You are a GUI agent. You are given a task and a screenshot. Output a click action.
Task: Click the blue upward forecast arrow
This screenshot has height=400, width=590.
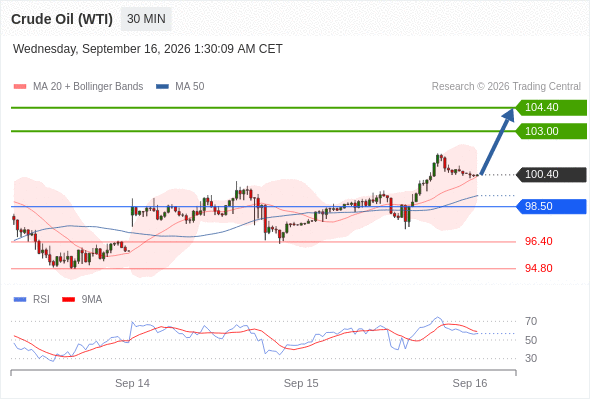point(497,142)
